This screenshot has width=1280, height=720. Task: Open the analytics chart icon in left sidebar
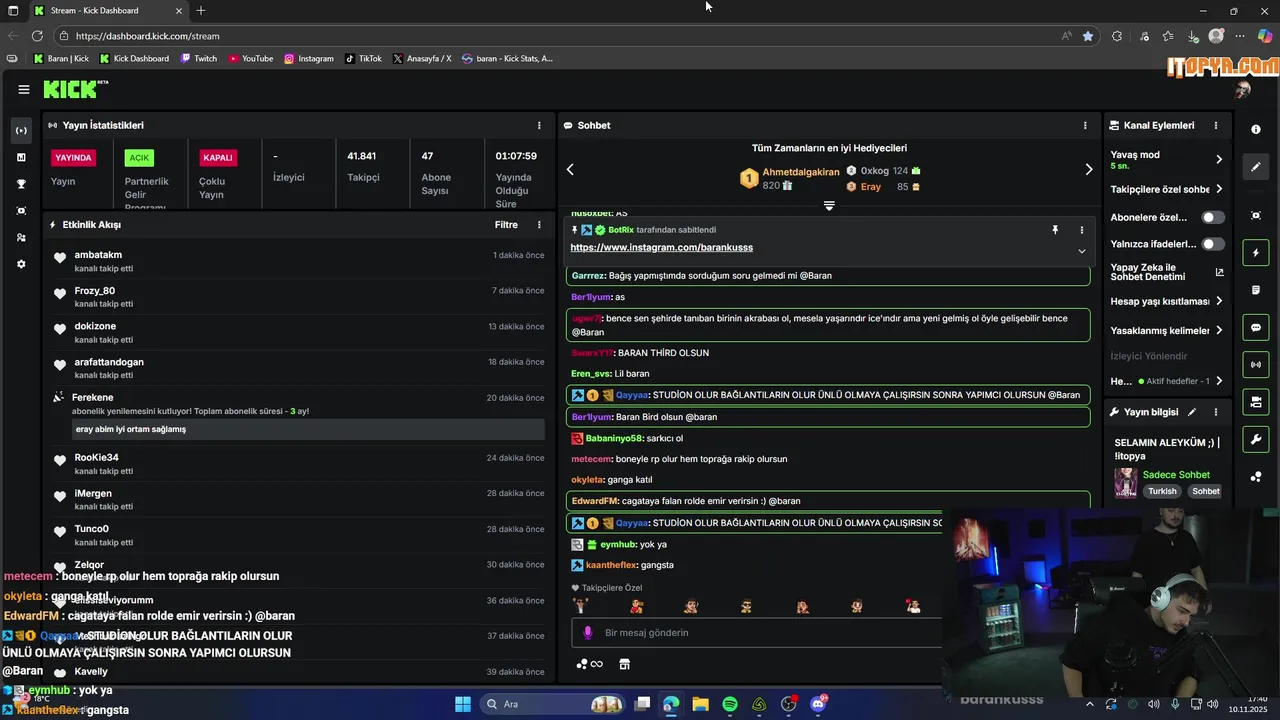(x=21, y=157)
